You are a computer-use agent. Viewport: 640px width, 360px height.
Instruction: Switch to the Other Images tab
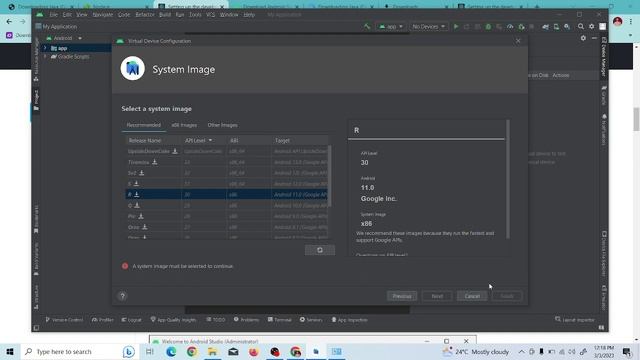click(222, 125)
